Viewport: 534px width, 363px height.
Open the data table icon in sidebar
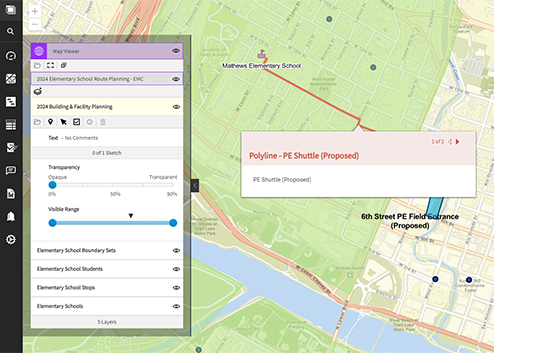[11, 125]
